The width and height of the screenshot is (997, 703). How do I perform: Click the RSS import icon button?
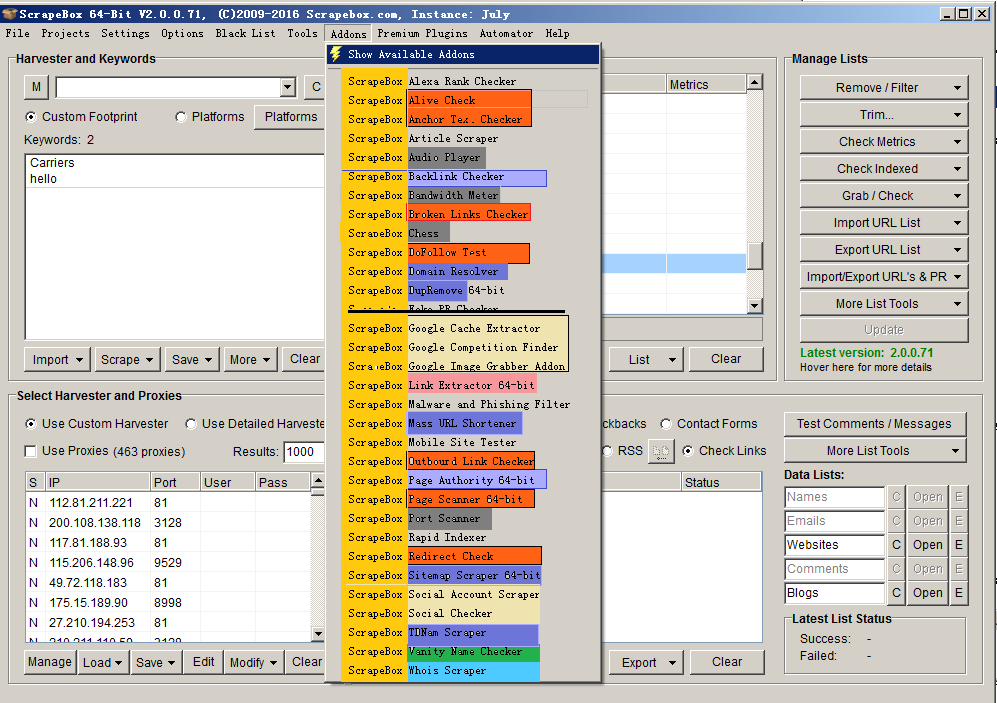pyautogui.click(x=661, y=451)
